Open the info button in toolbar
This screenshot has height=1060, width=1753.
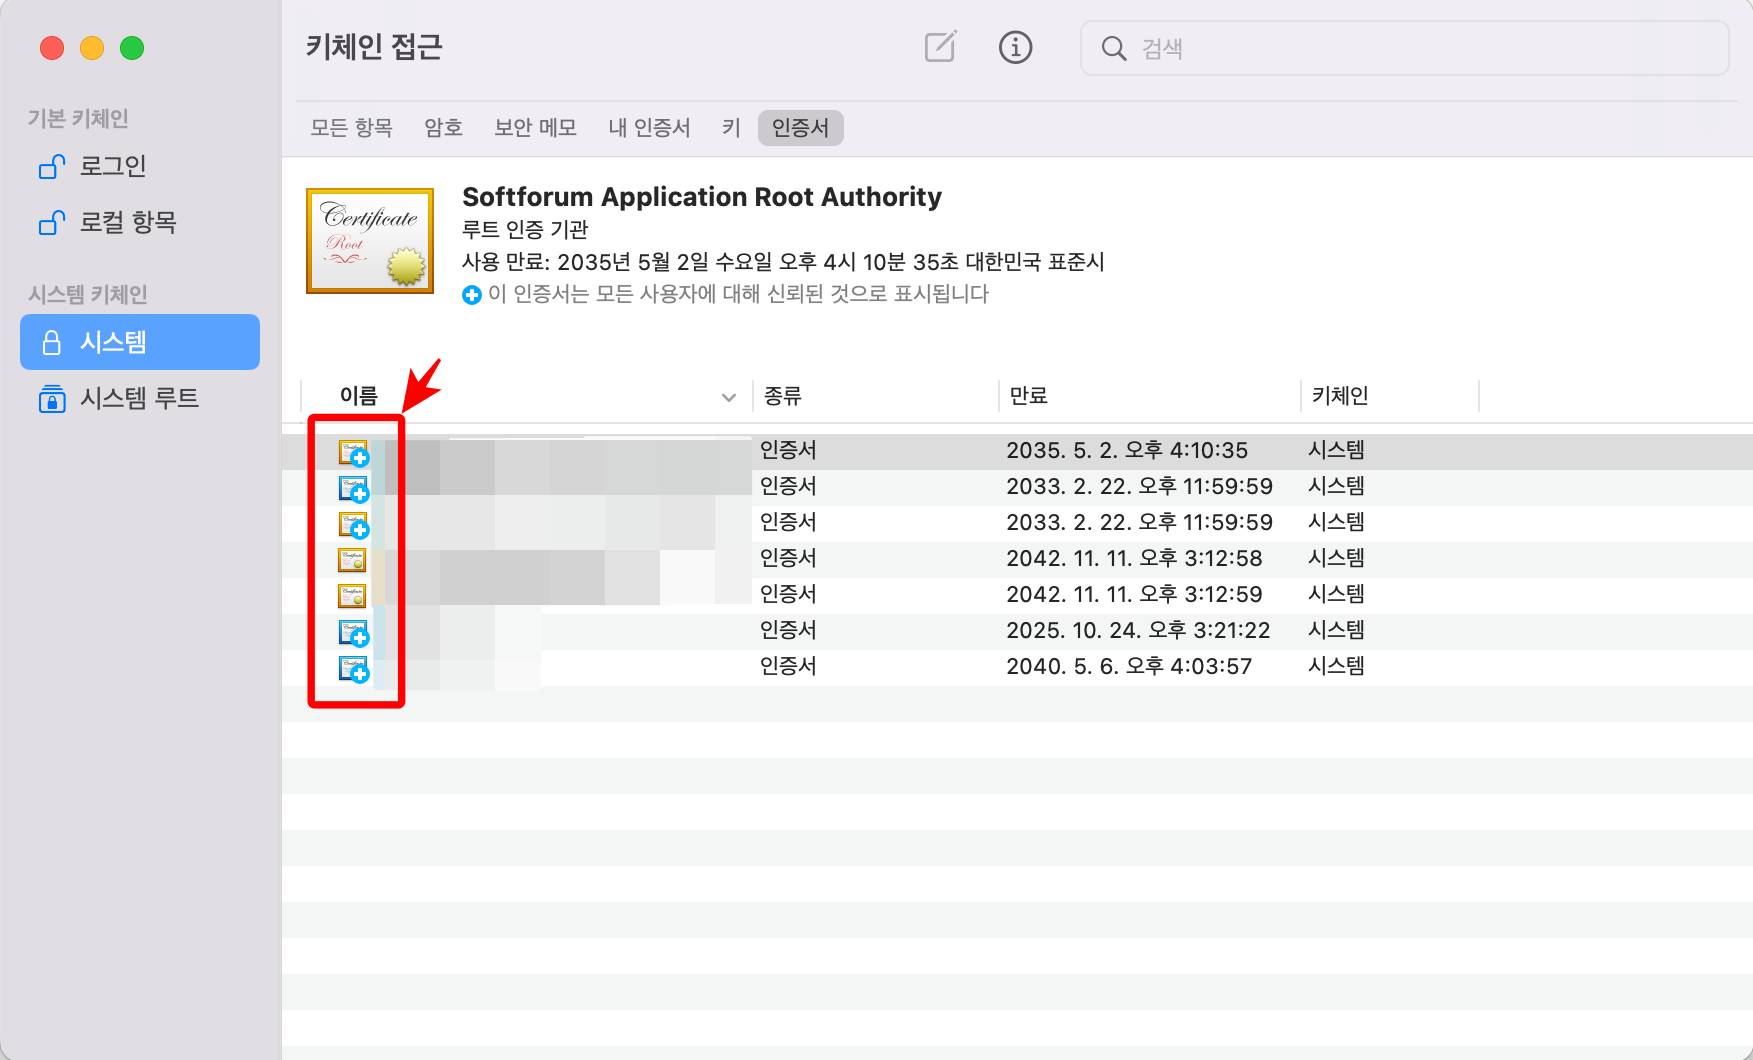click(x=1015, y=47)
